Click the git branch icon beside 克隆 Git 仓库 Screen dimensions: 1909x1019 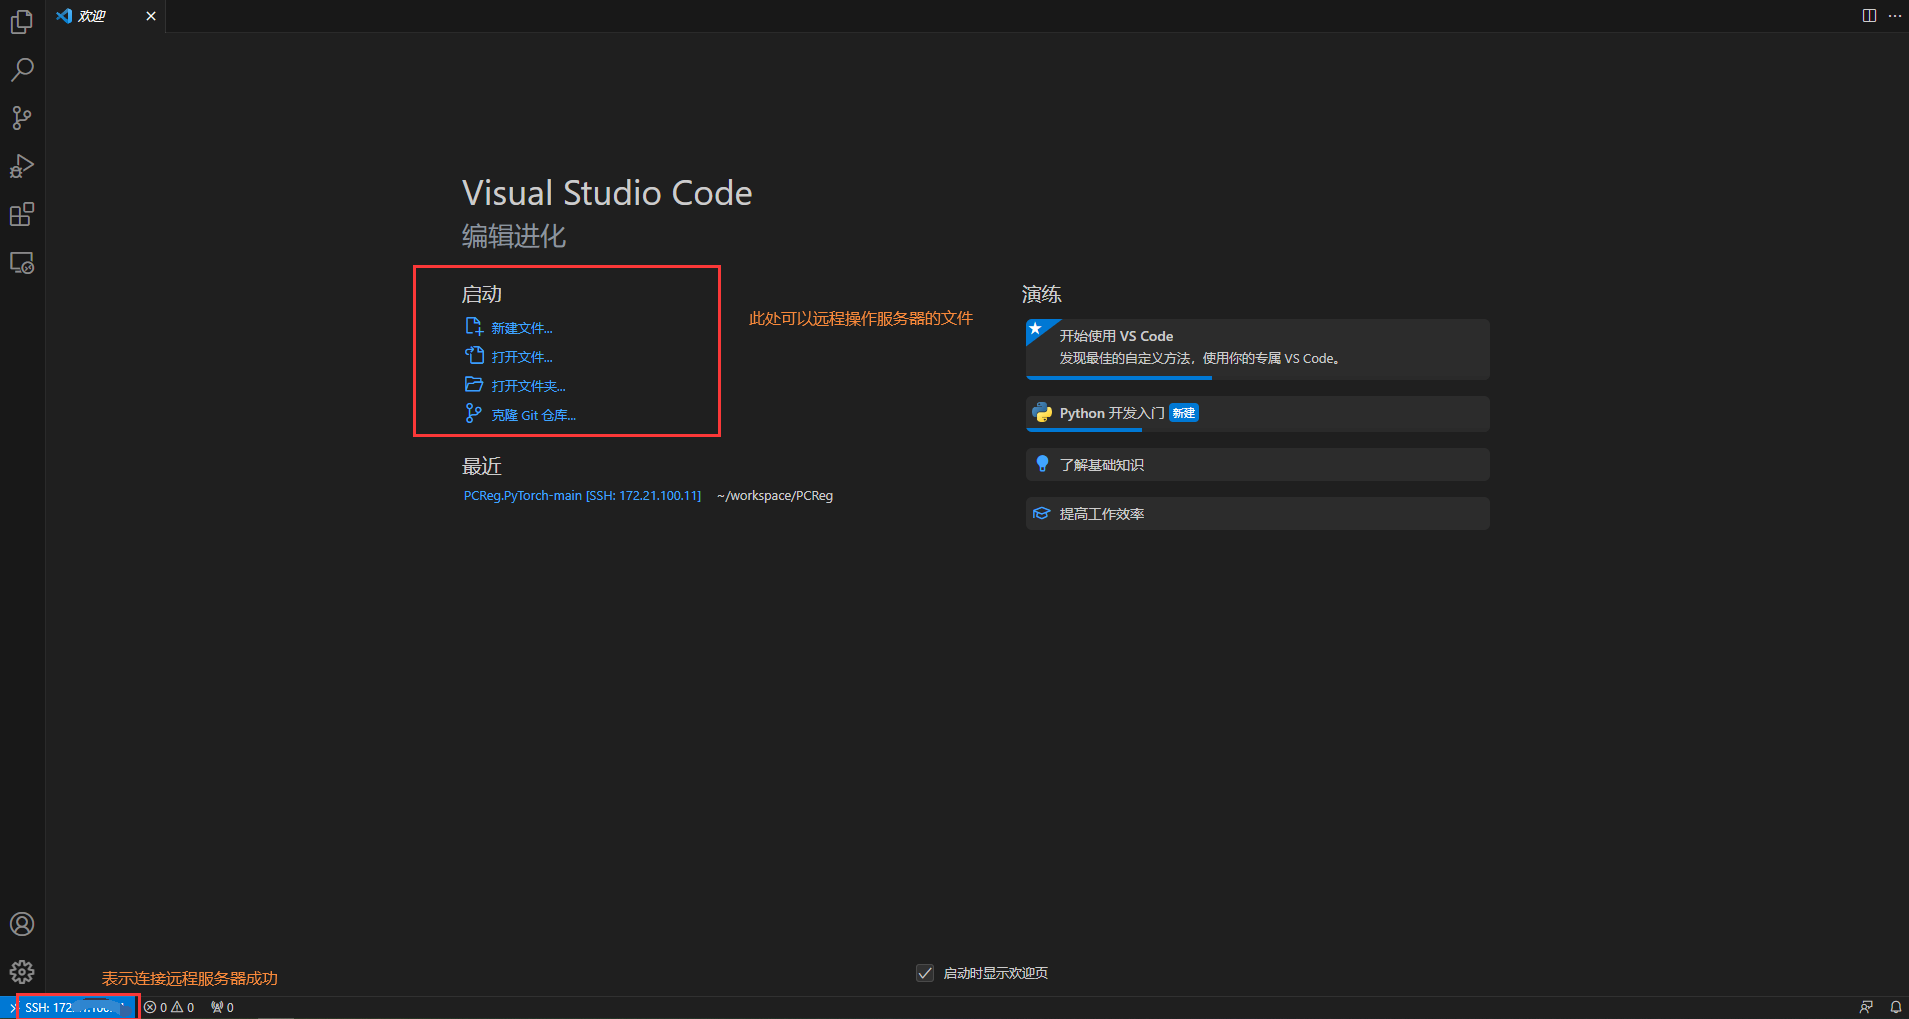(x=474, y=413)
